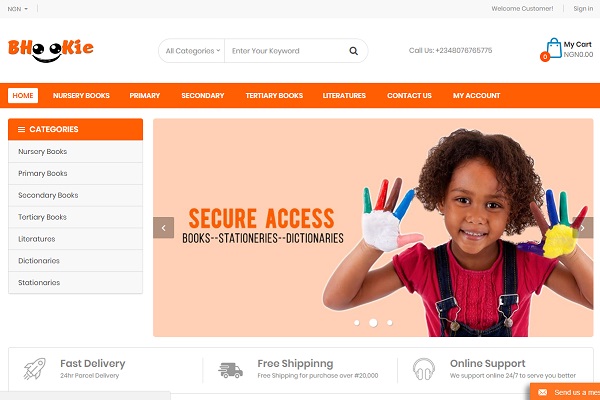The height and width of the screenshot is (400, 600).
Task: Click the rocket Fast Delivery icon
Action: pyautogui.click(x=35, y=369)
